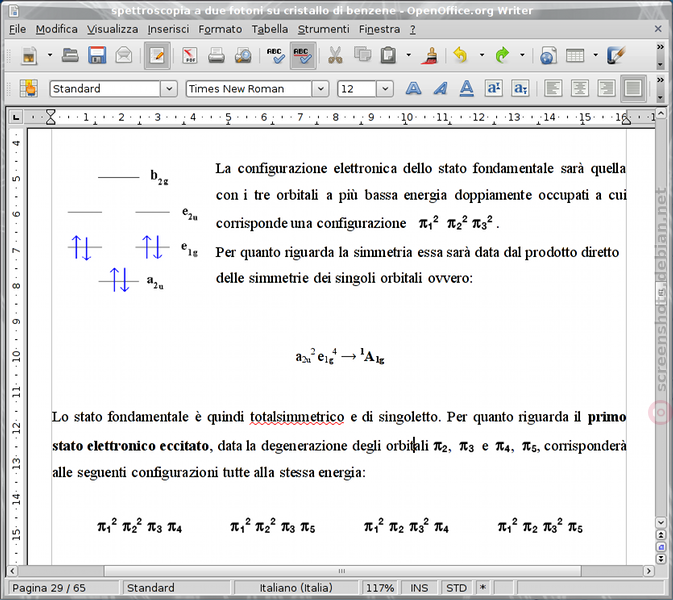Show the Draw Functions toolbar
The image size is (673, 600).
click(616, 55)
